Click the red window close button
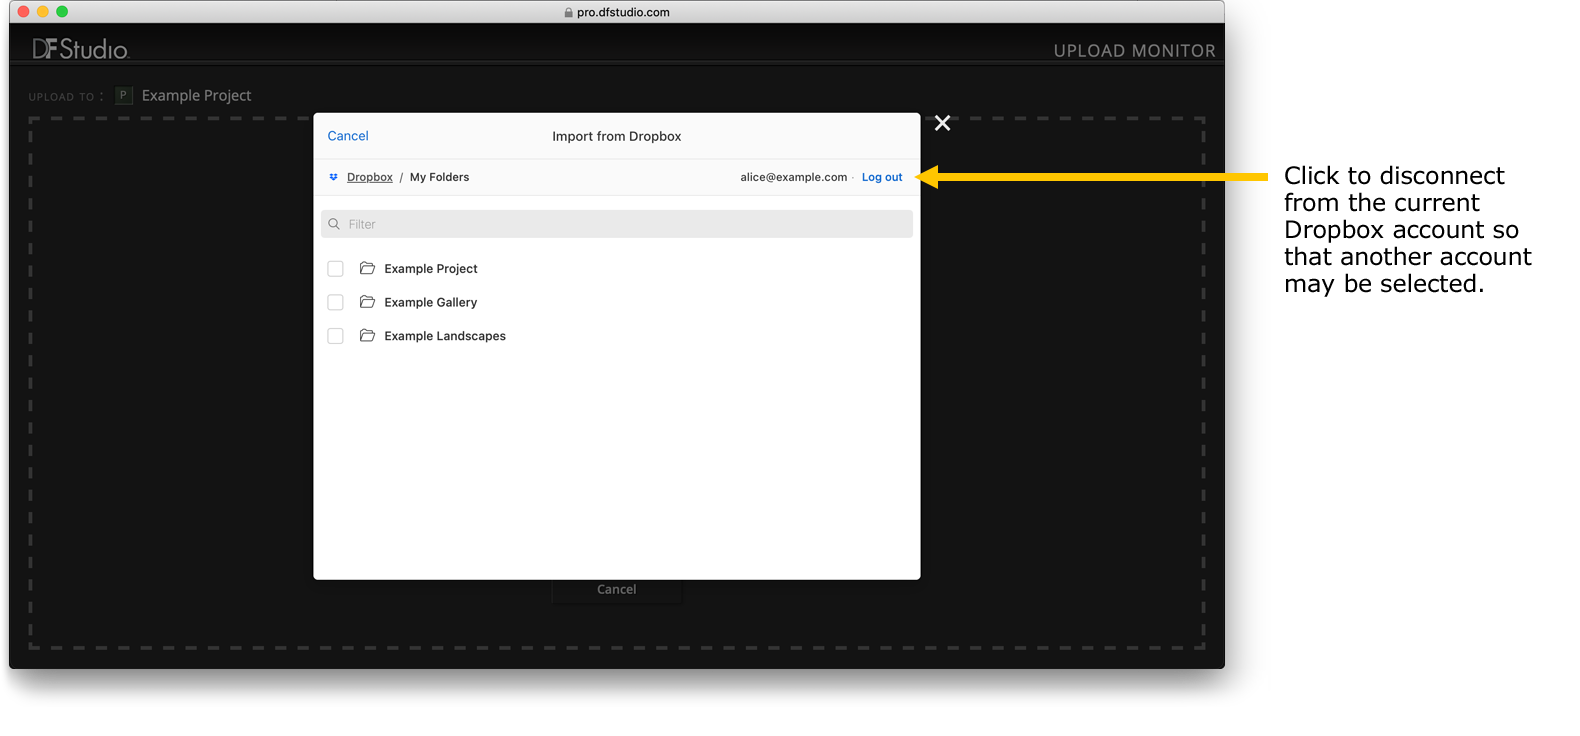Image resolution: width=1580 pixels, height=736 pixels. [x=24, y=12]
